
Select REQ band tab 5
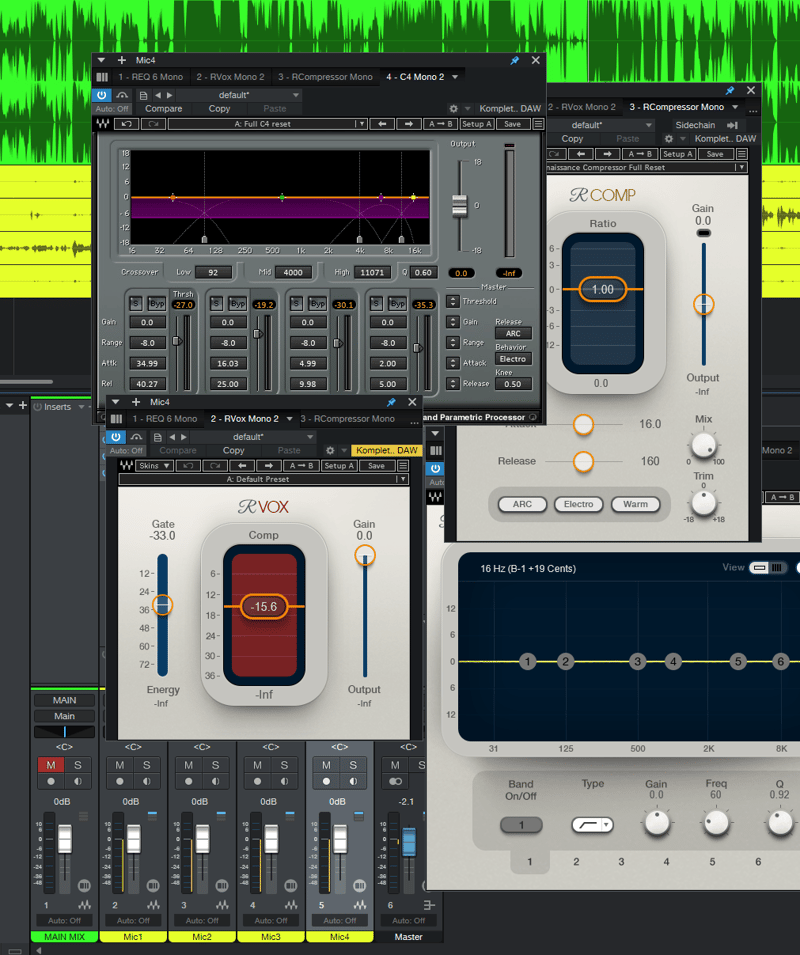coord(712,862)
